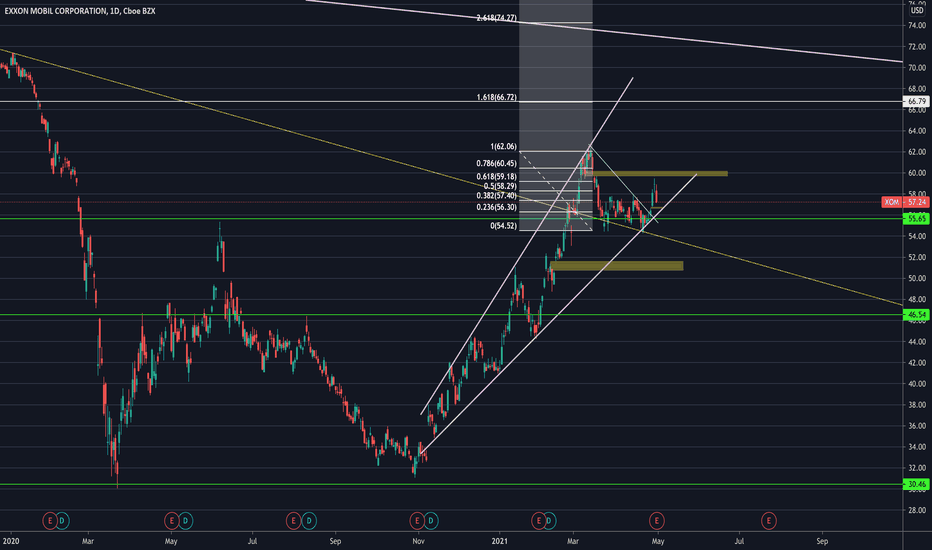Screen dimensions: 932x550
Task: Click the green 46.54 price level label
Action: 916,315
